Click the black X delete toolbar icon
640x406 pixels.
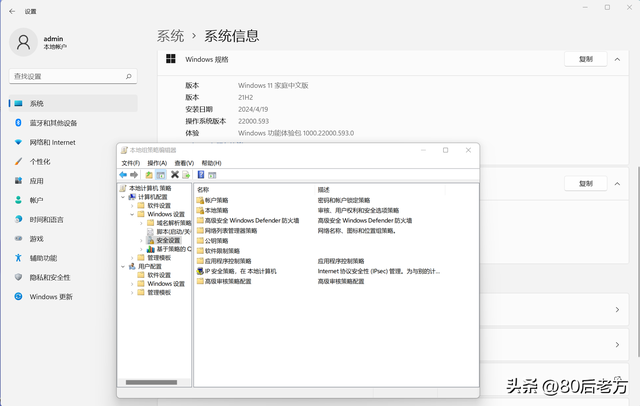point(175,175)
